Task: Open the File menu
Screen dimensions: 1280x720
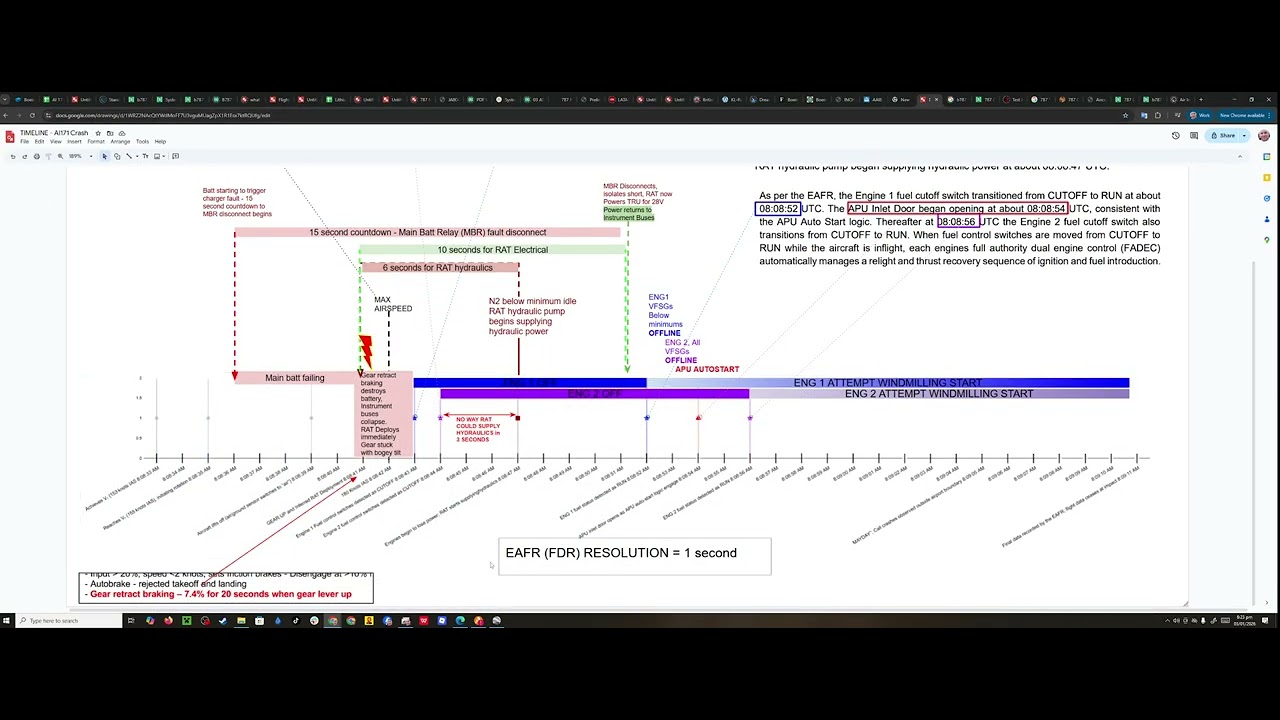Action: [x=25, y=141]
